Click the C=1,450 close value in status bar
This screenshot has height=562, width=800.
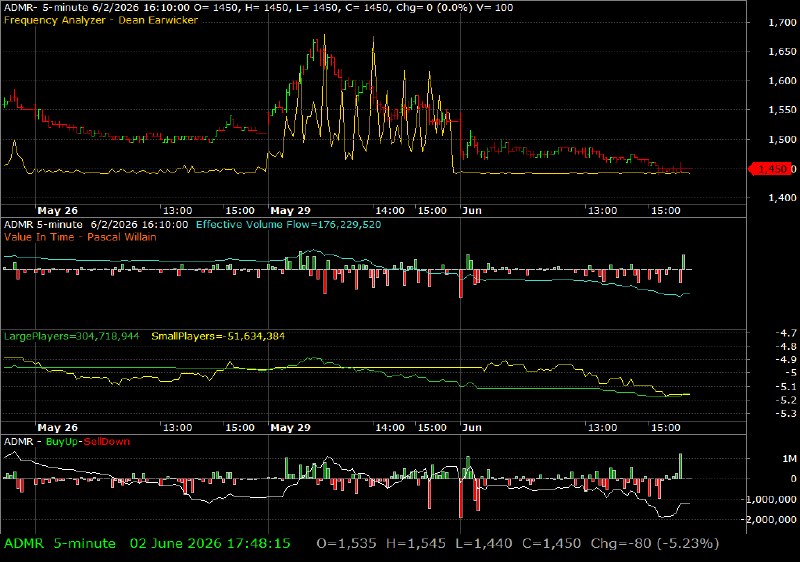click(552, 544)
